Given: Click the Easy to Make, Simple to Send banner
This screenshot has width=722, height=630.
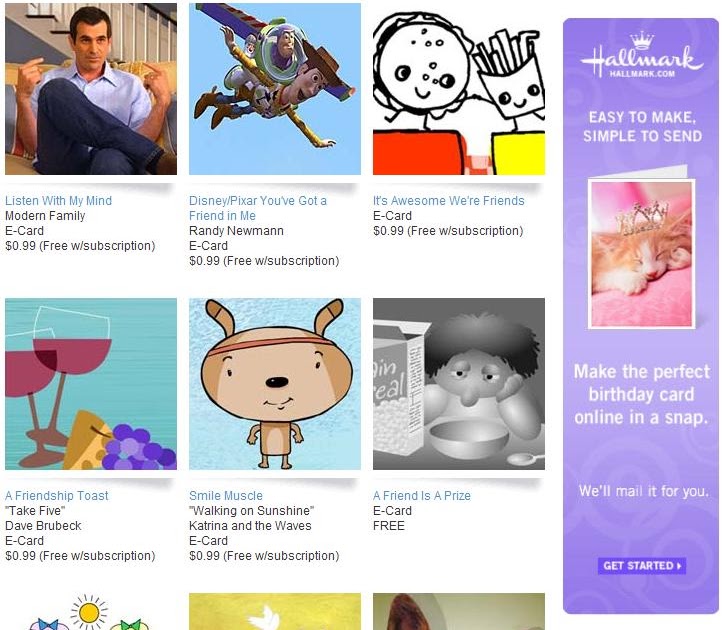Looking at the screenshot, I should [x=642, y=127].
